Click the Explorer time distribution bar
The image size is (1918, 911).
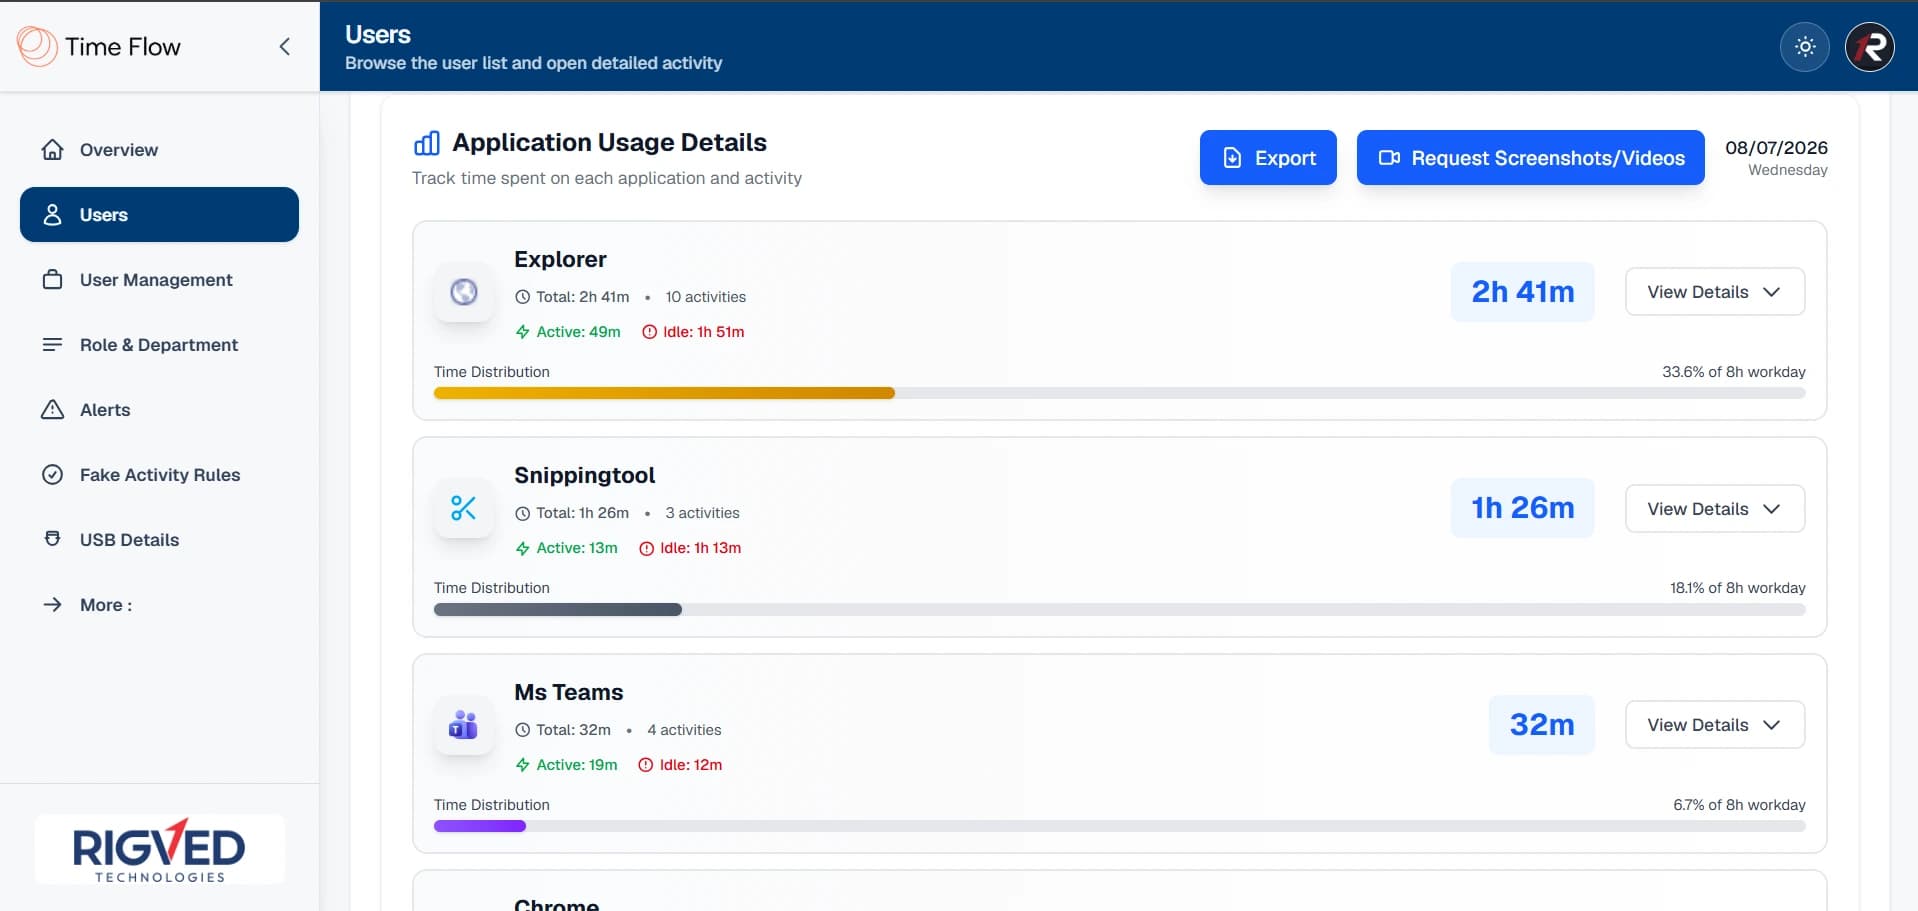pos(1120,394)
